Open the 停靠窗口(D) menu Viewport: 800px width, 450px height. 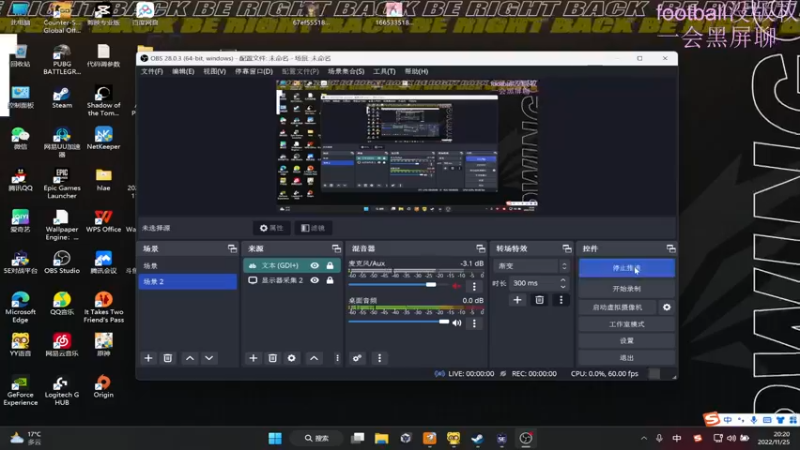tap(254, 71)
